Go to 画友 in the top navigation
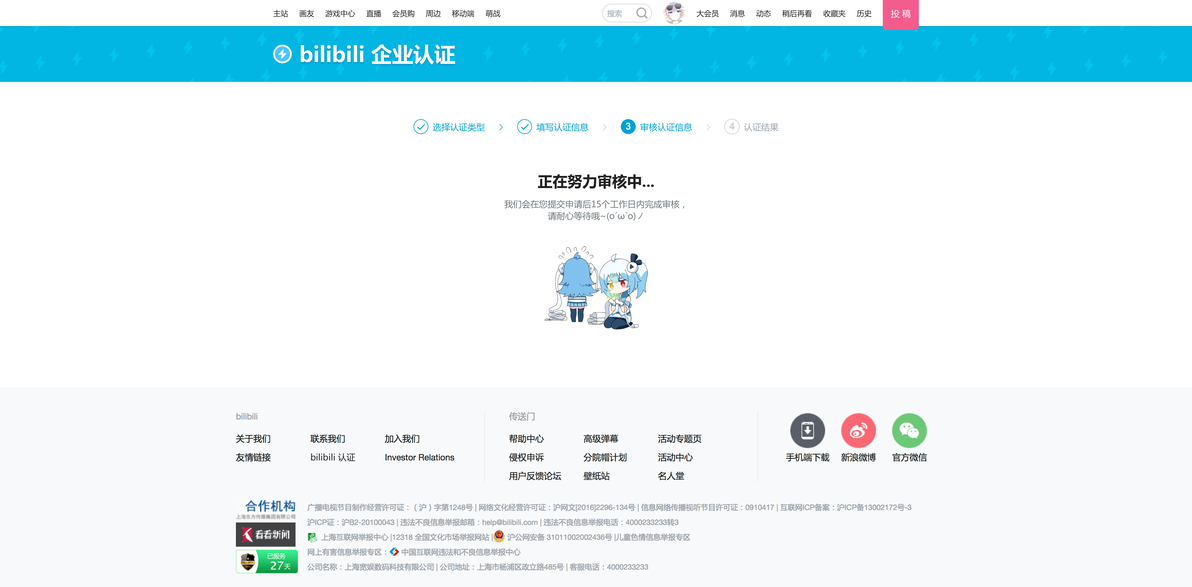Screen dimensions: 1192x587 click(306, 14)
